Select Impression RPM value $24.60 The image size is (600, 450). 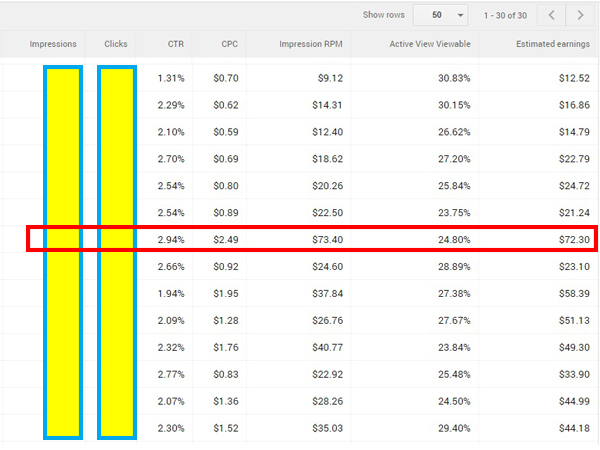click(x=327, y=267)
